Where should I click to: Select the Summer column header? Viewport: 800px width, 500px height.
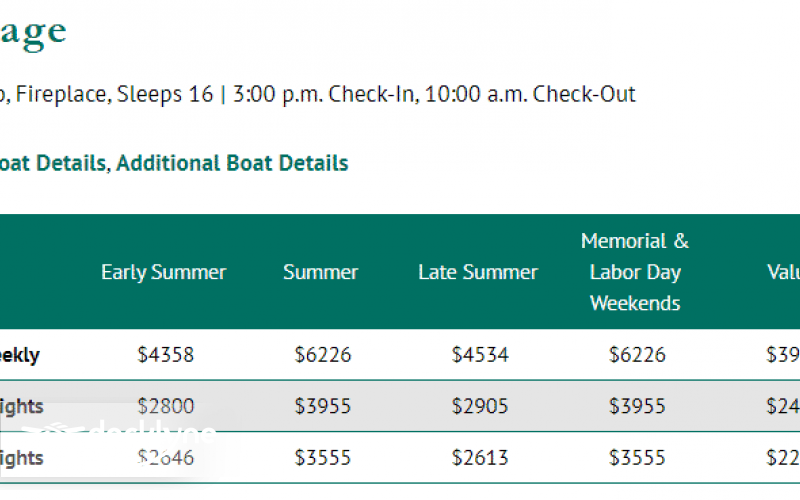[x=321, y=272]
